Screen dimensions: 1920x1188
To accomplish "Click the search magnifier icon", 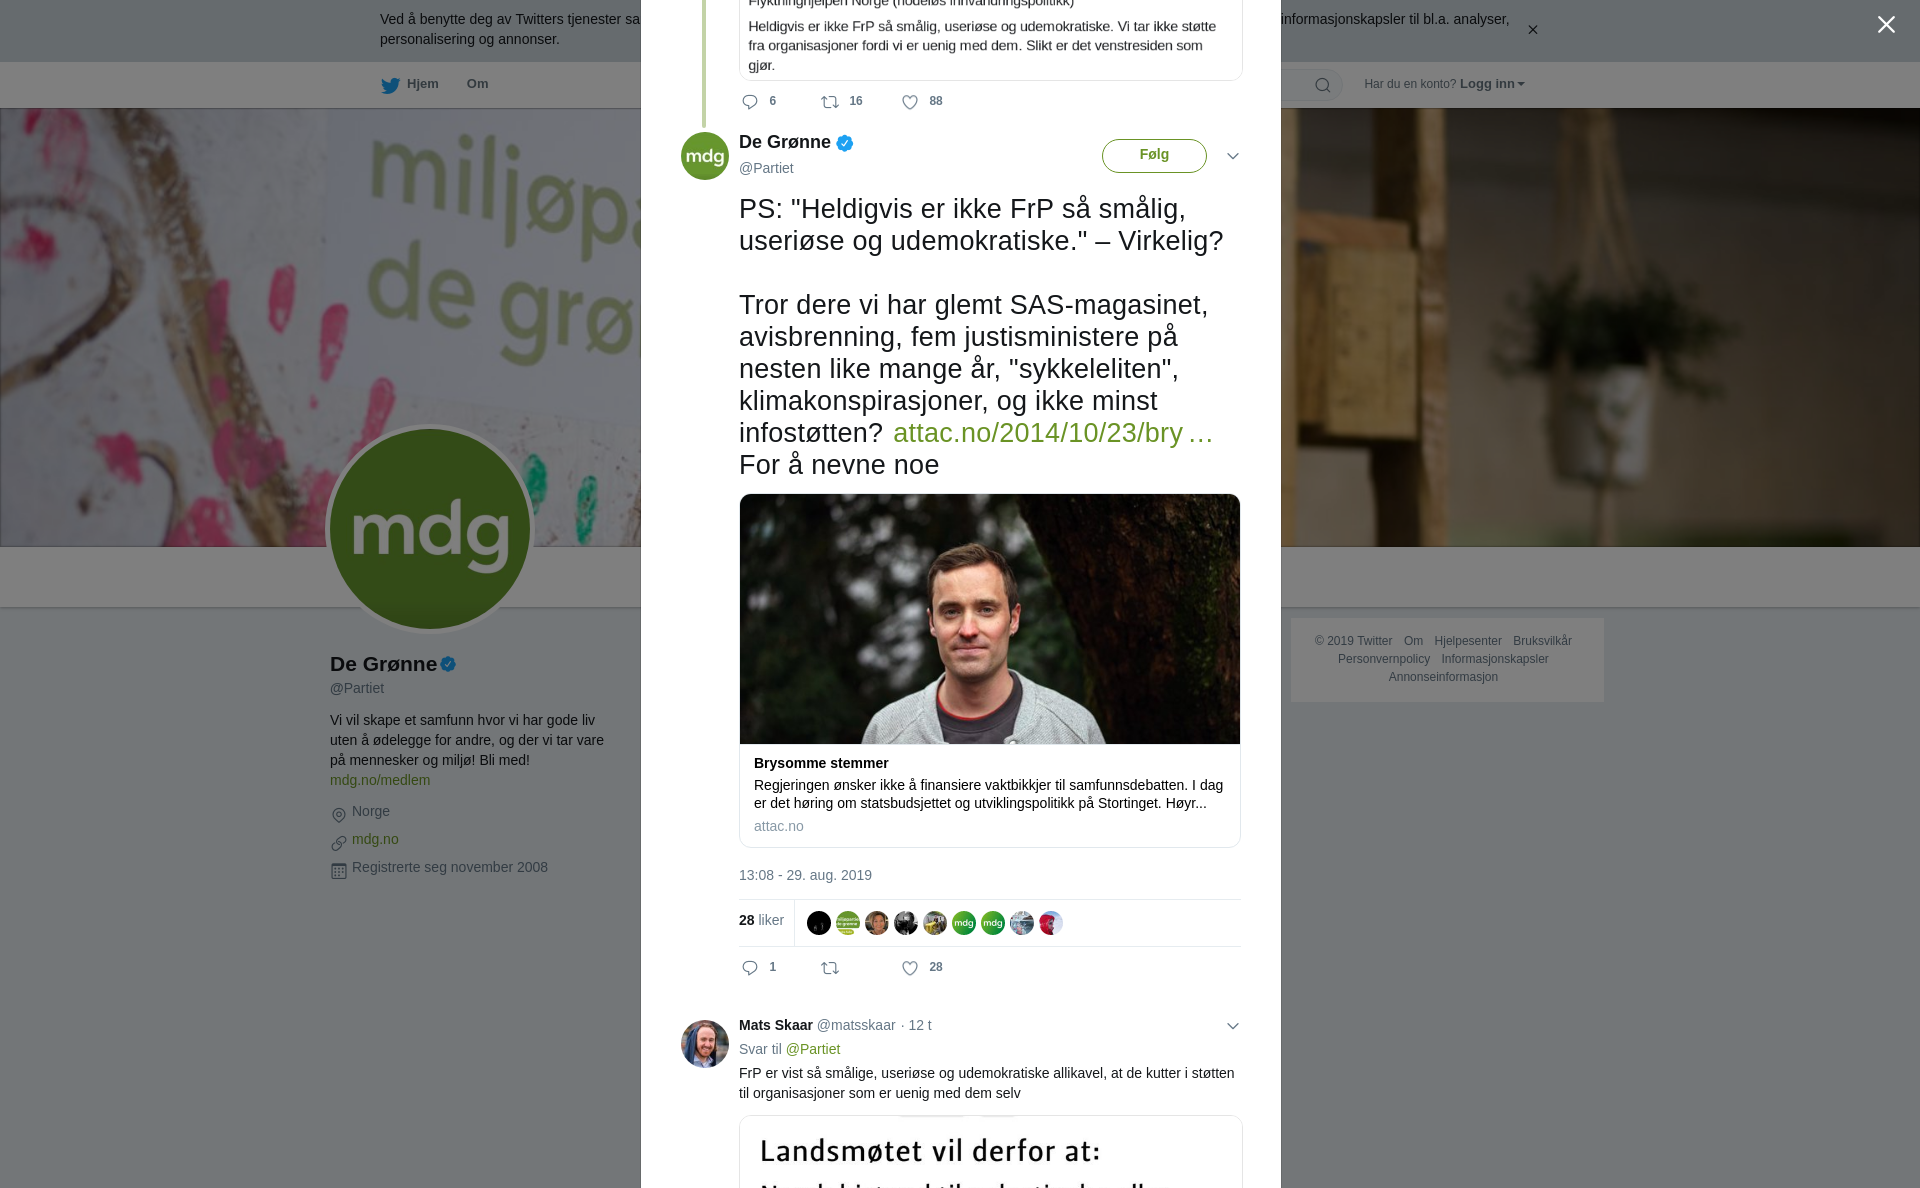I will pos(1323,85).
